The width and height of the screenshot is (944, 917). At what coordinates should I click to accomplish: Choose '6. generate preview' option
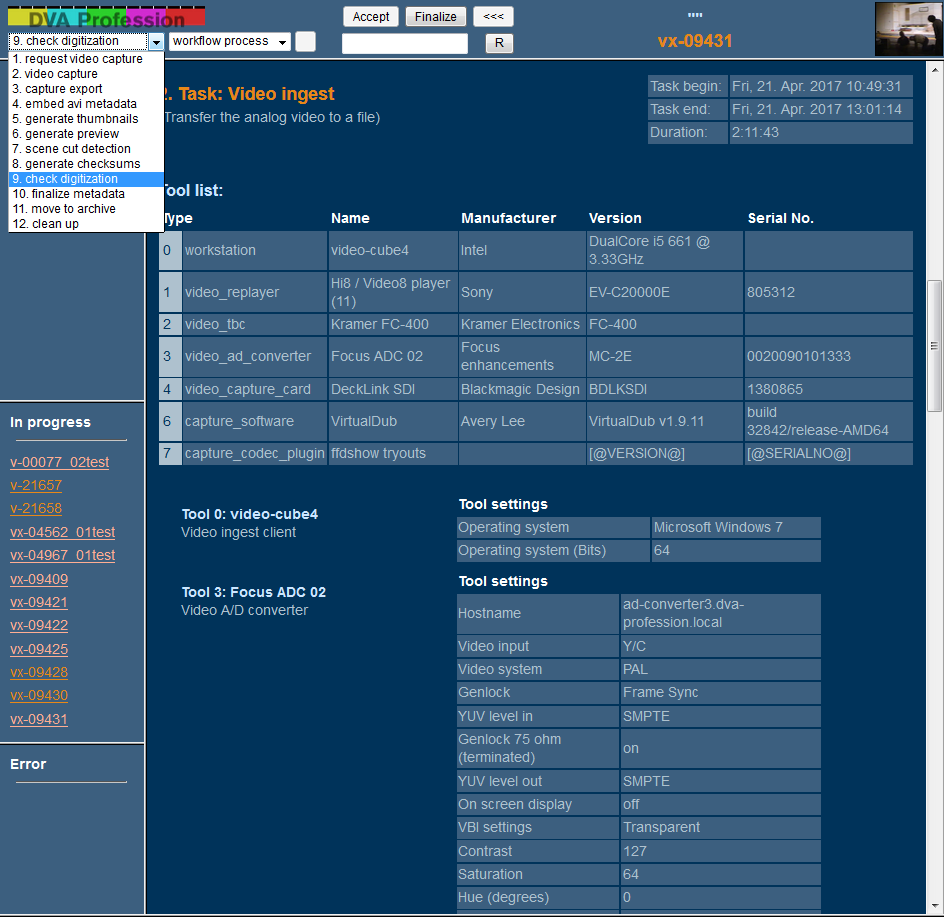[71, 134]
